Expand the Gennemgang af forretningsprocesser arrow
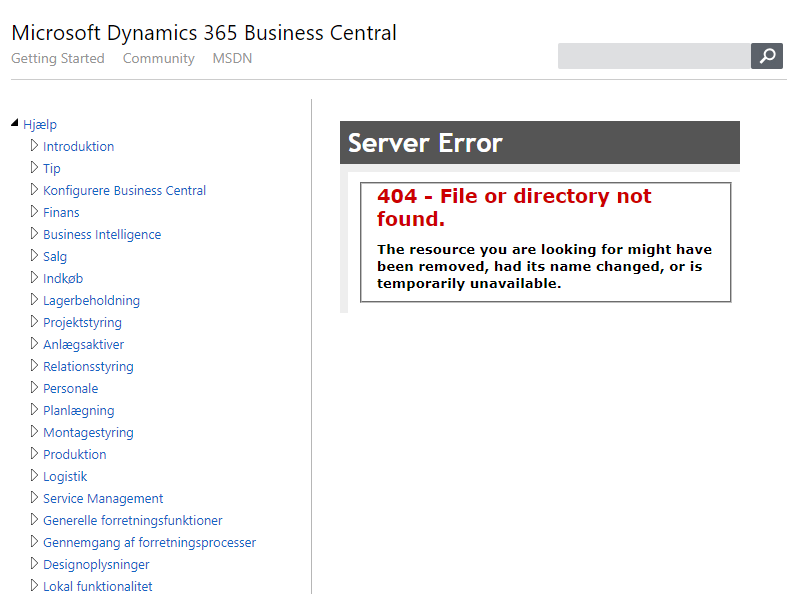 coord(34,541)
